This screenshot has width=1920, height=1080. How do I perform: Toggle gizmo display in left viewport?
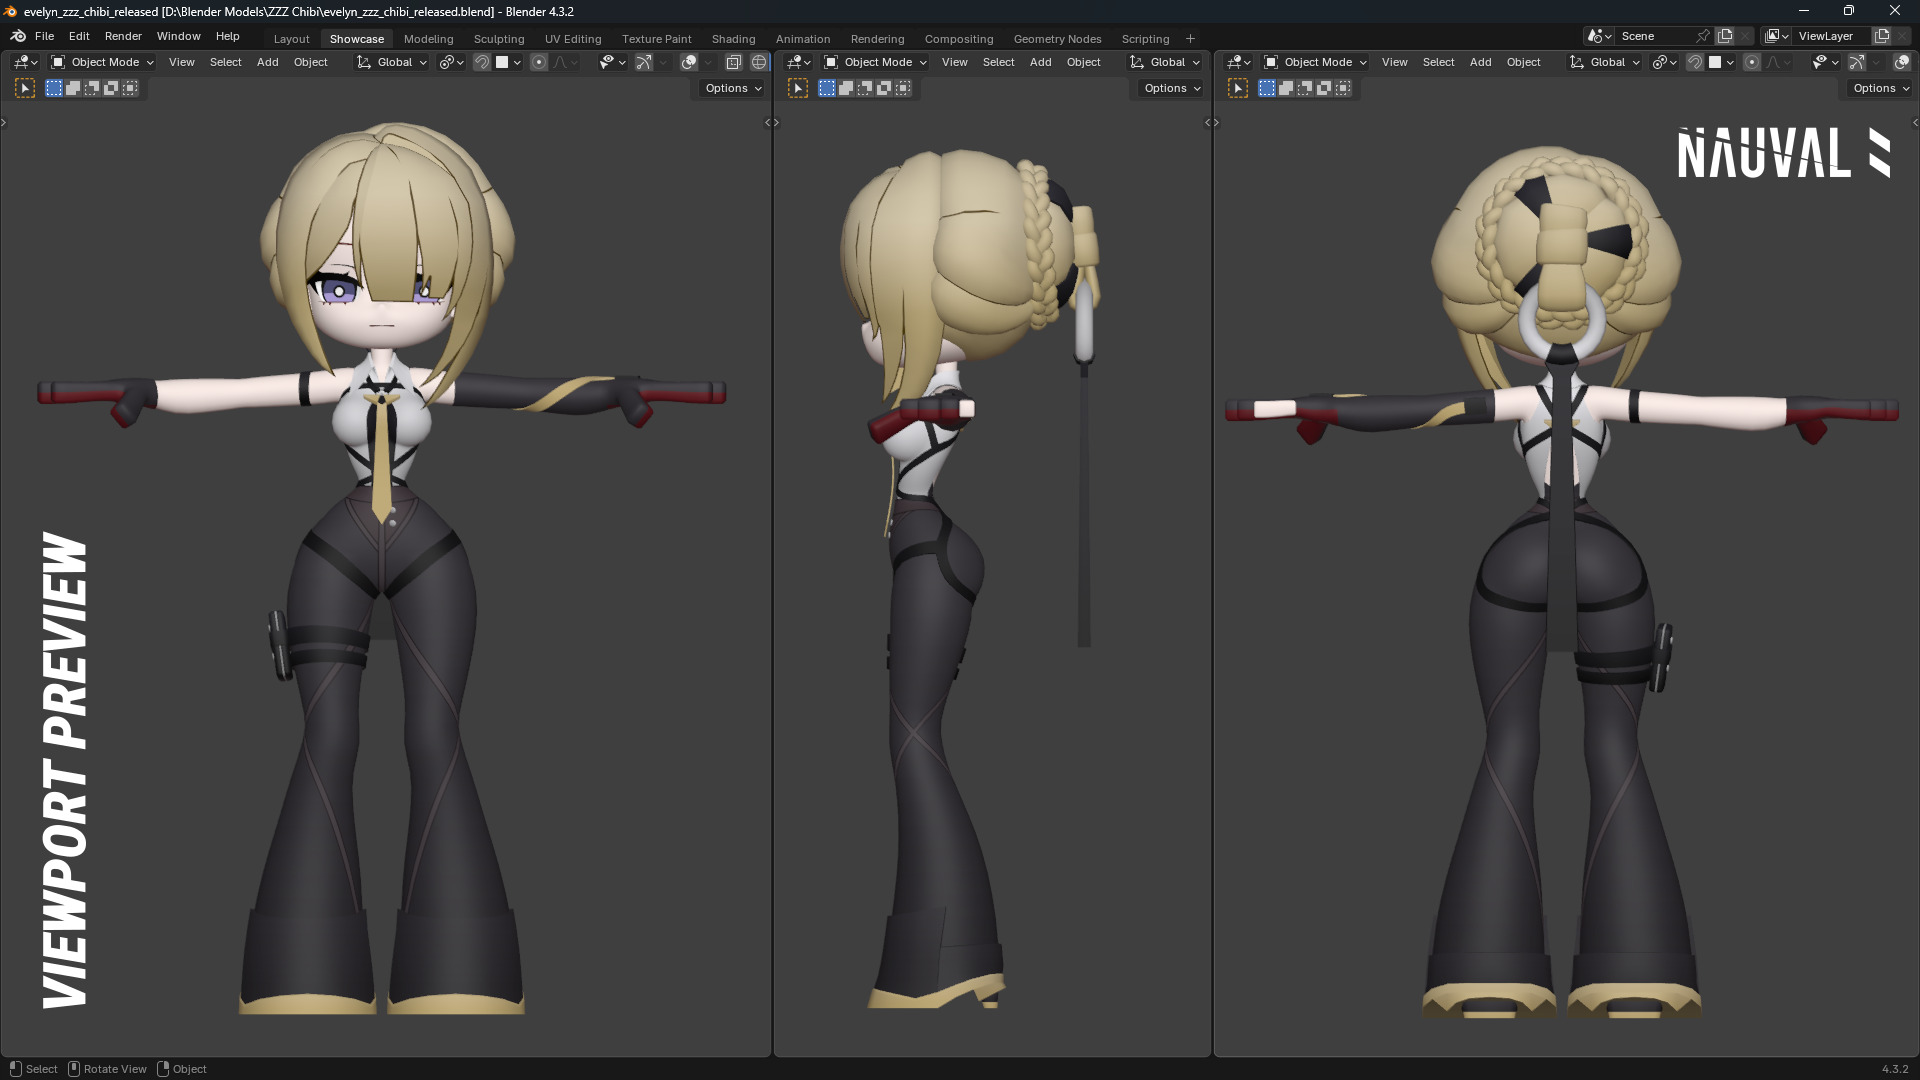[643, 62]
